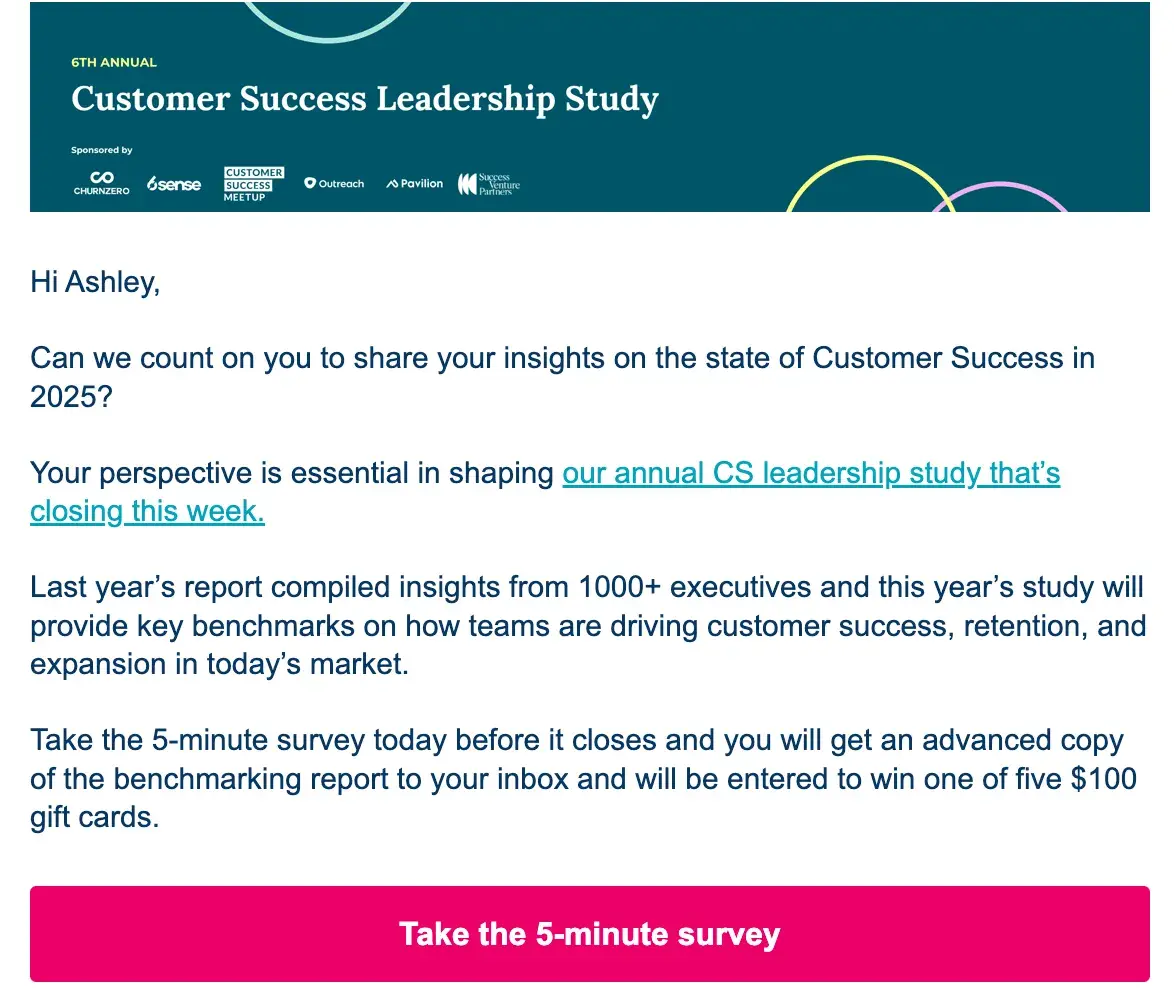Viewport: 1174px width, 1008px height.
Task: Open the Customer Success Meetup logo
Action: coord(254,183)
